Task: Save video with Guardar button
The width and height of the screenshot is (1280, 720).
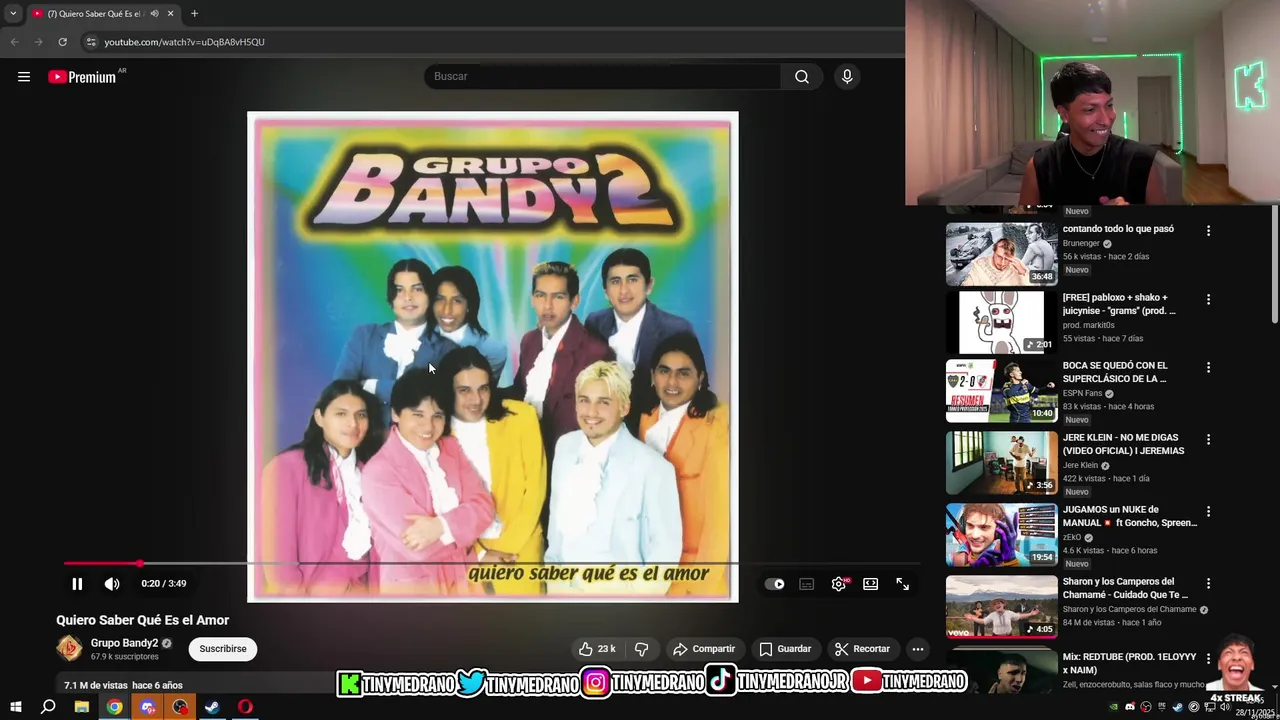Action: pyautogui.click(x=785, y=649)
